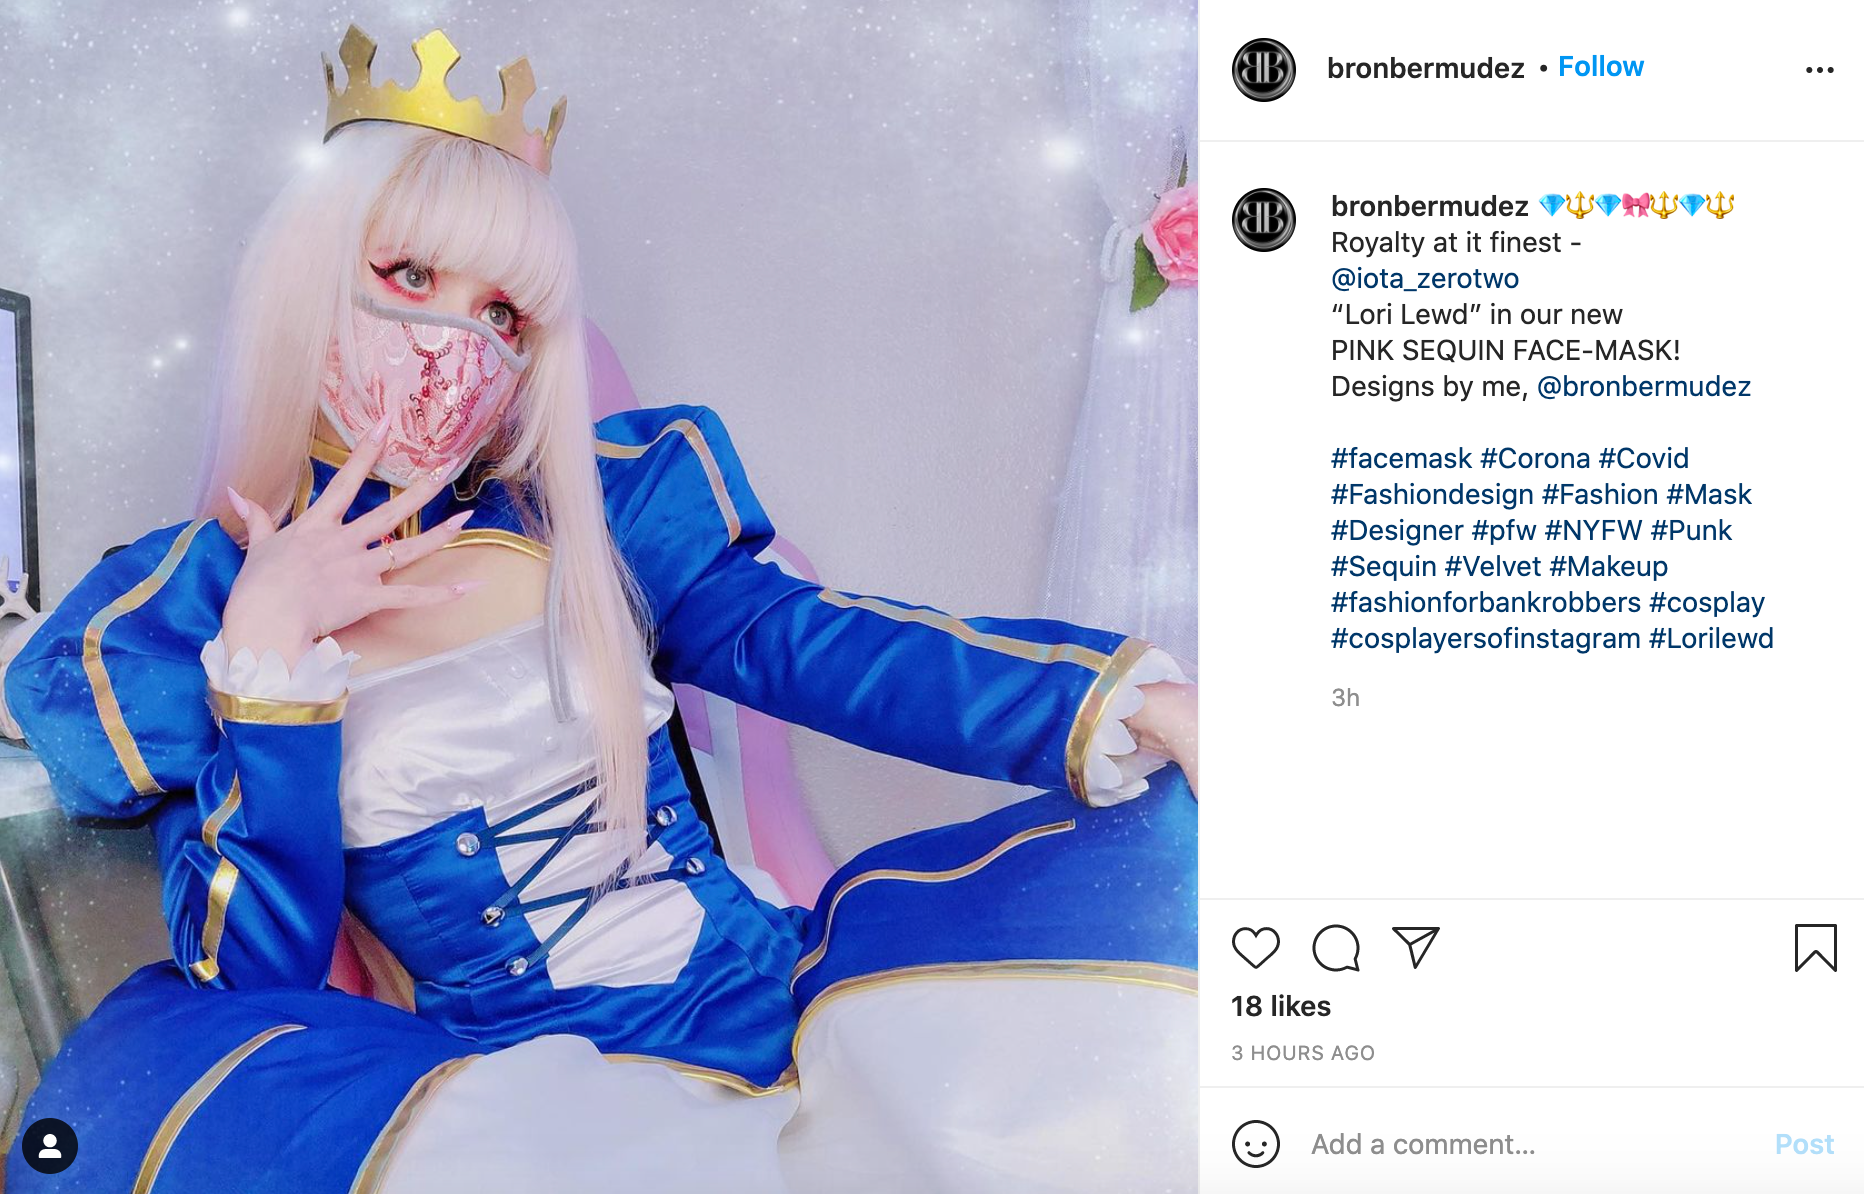
Task: Open the #fashionforbankrobbers hashtag
Action: tap(1486, 602)
